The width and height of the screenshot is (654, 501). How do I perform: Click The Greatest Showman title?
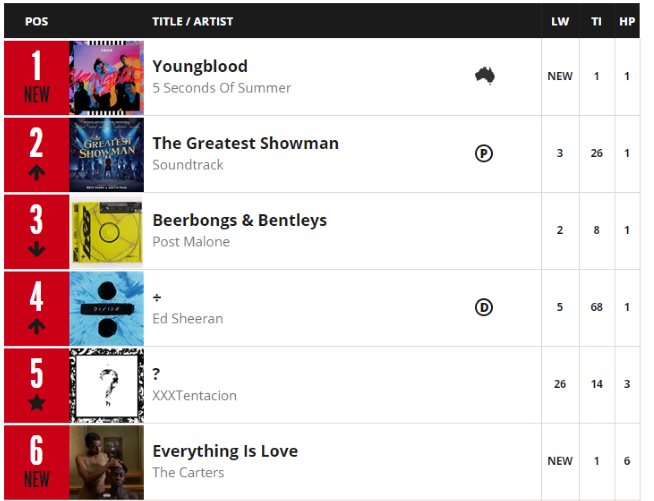tap(245, 143)
